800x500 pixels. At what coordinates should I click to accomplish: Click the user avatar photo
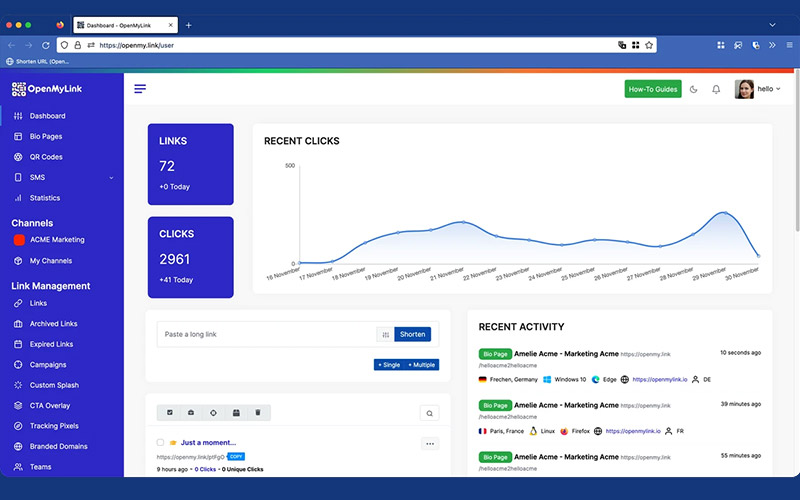click(x=744, y=89)
